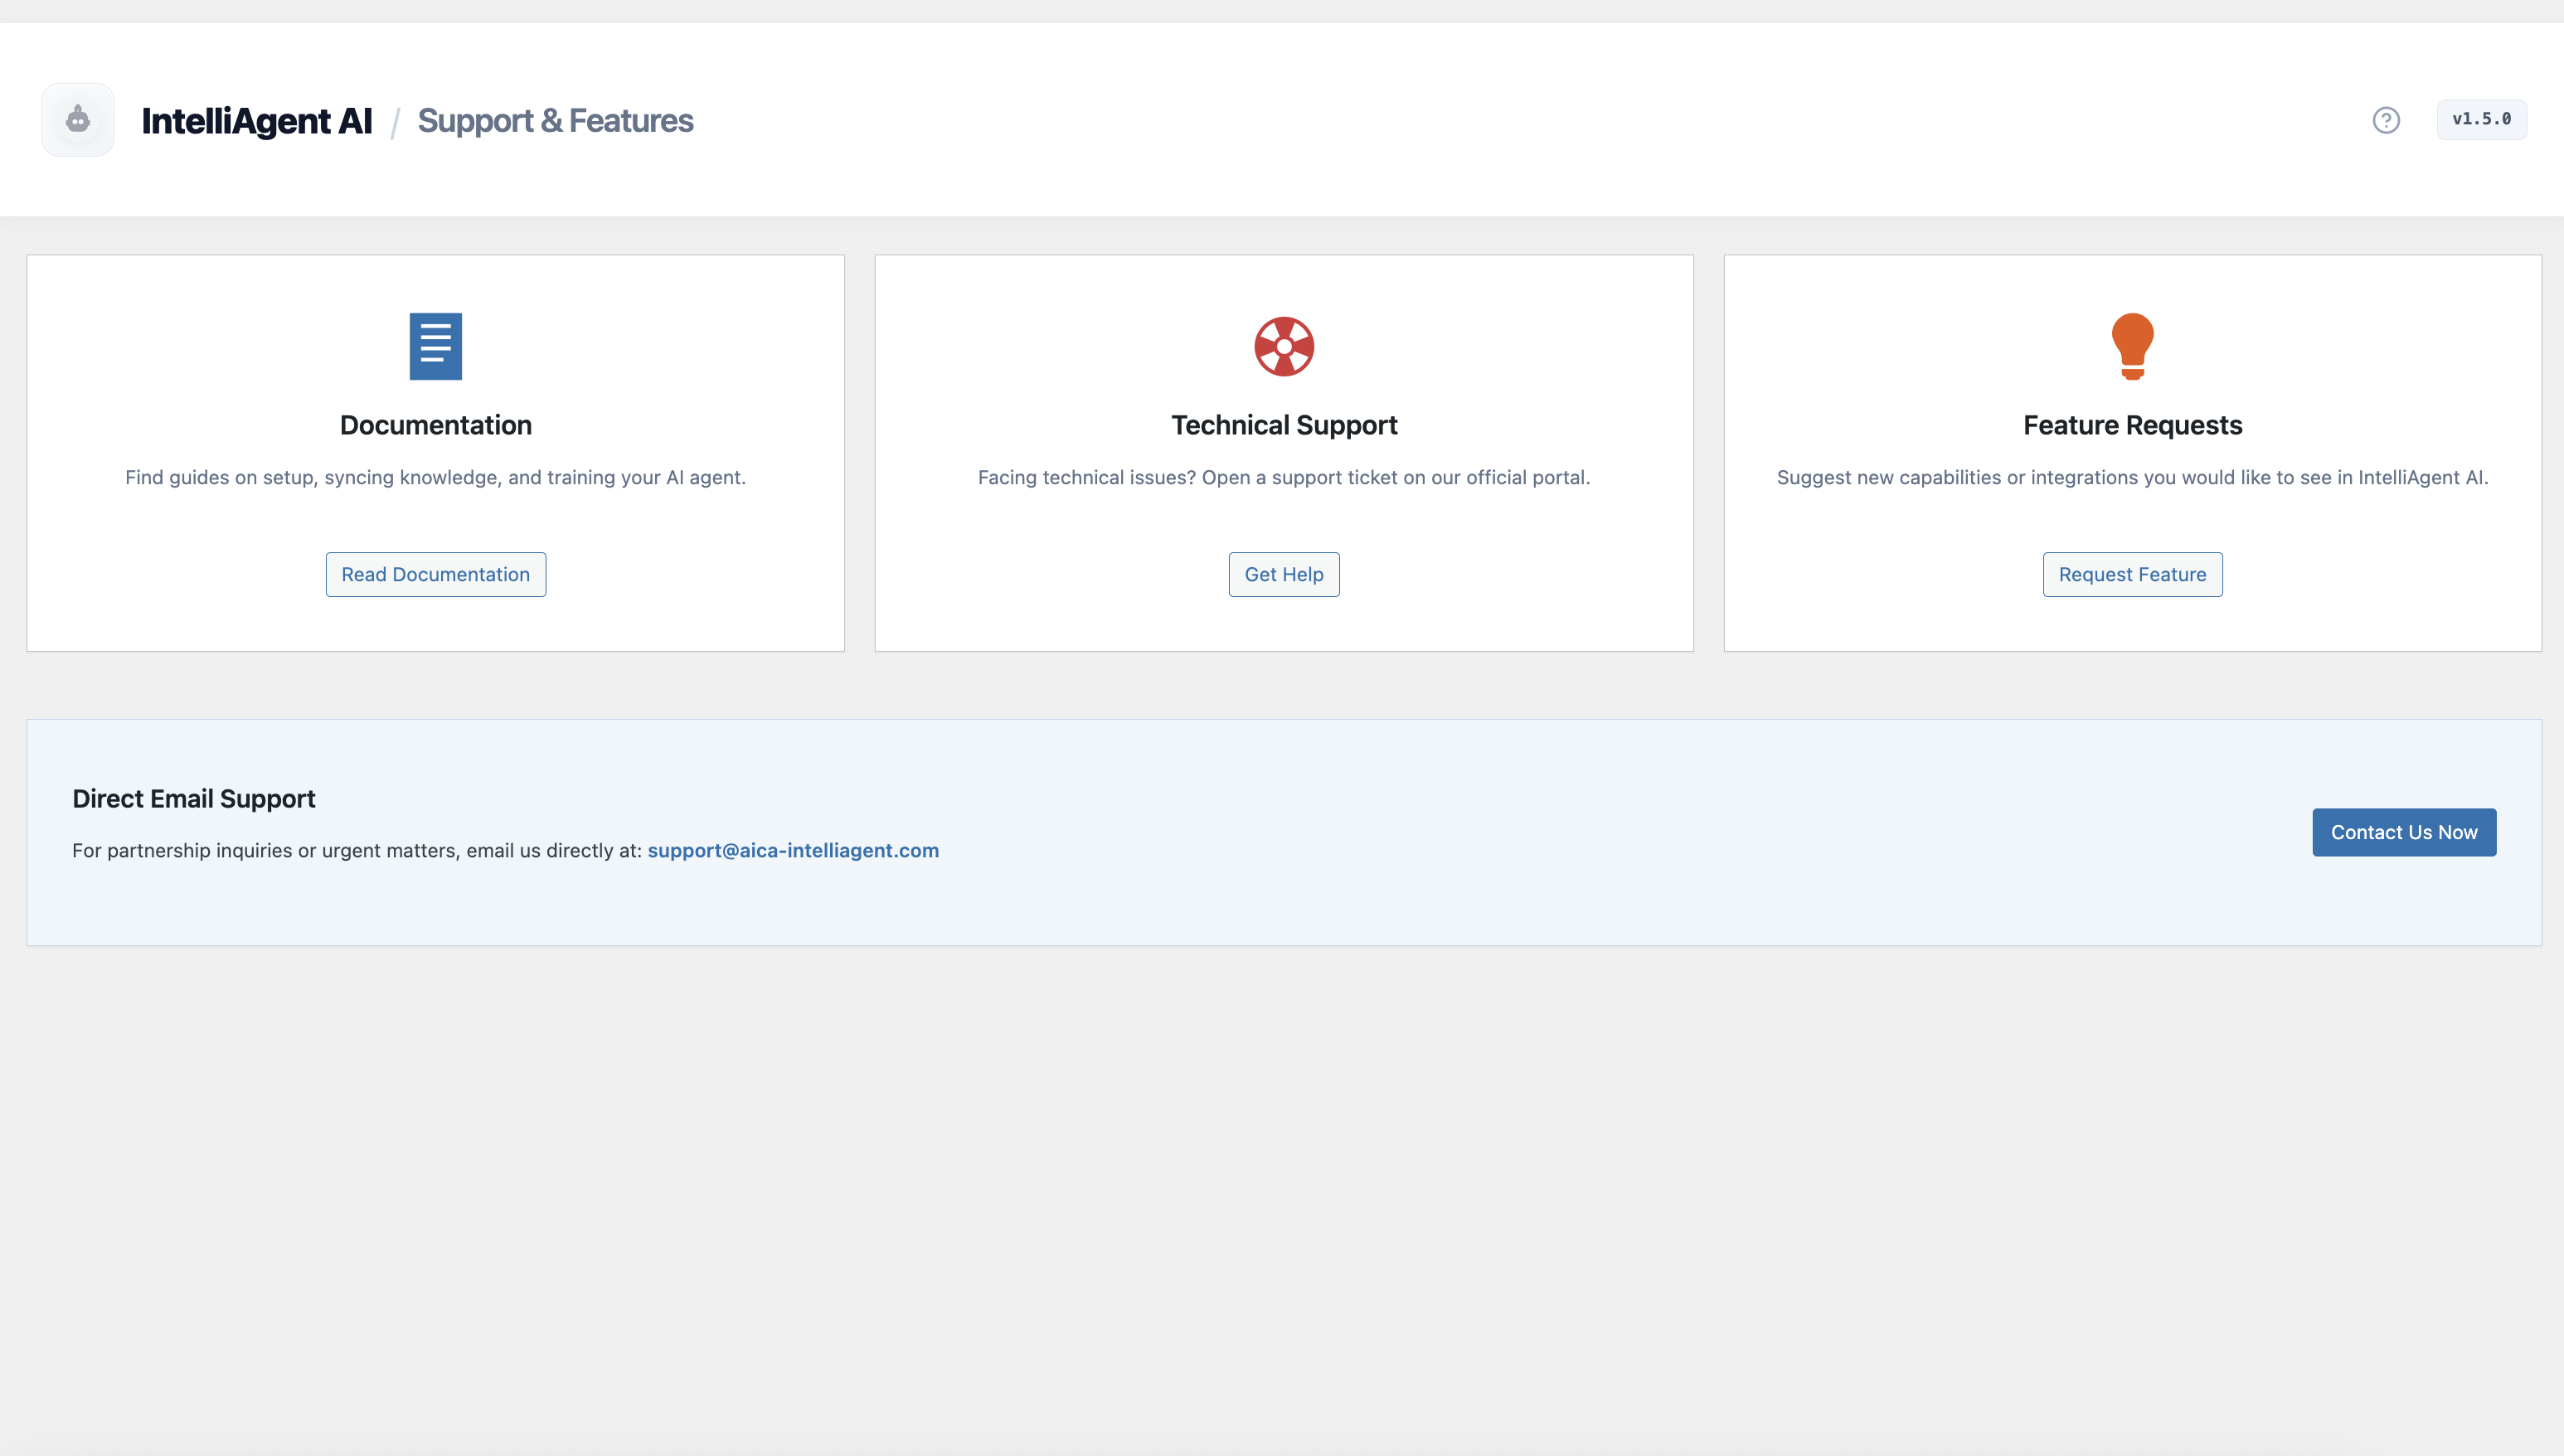Click the red lifebuoy Technical Support icon
This screenshot has width=2564, height=1456.
click(x=1284, y=346)
